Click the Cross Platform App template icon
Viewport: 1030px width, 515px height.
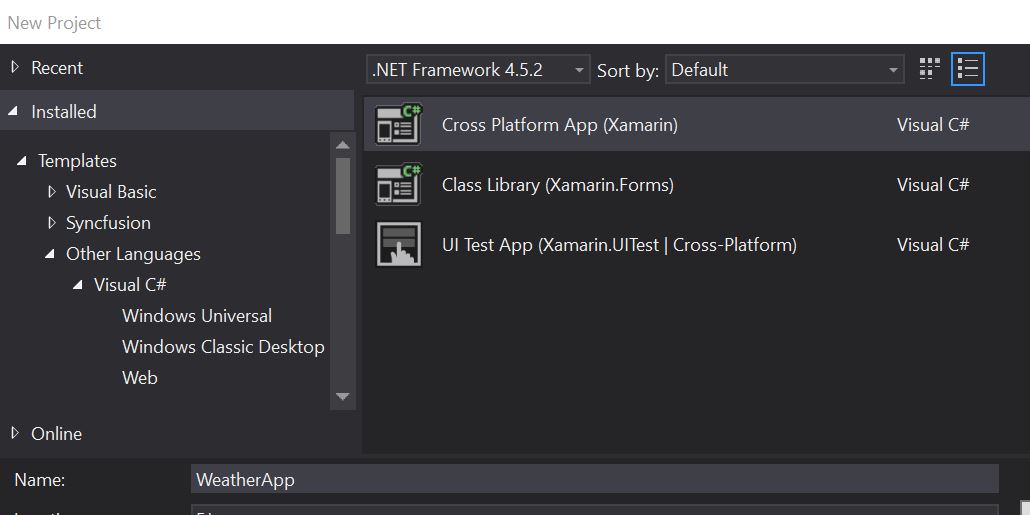point(399,124)
